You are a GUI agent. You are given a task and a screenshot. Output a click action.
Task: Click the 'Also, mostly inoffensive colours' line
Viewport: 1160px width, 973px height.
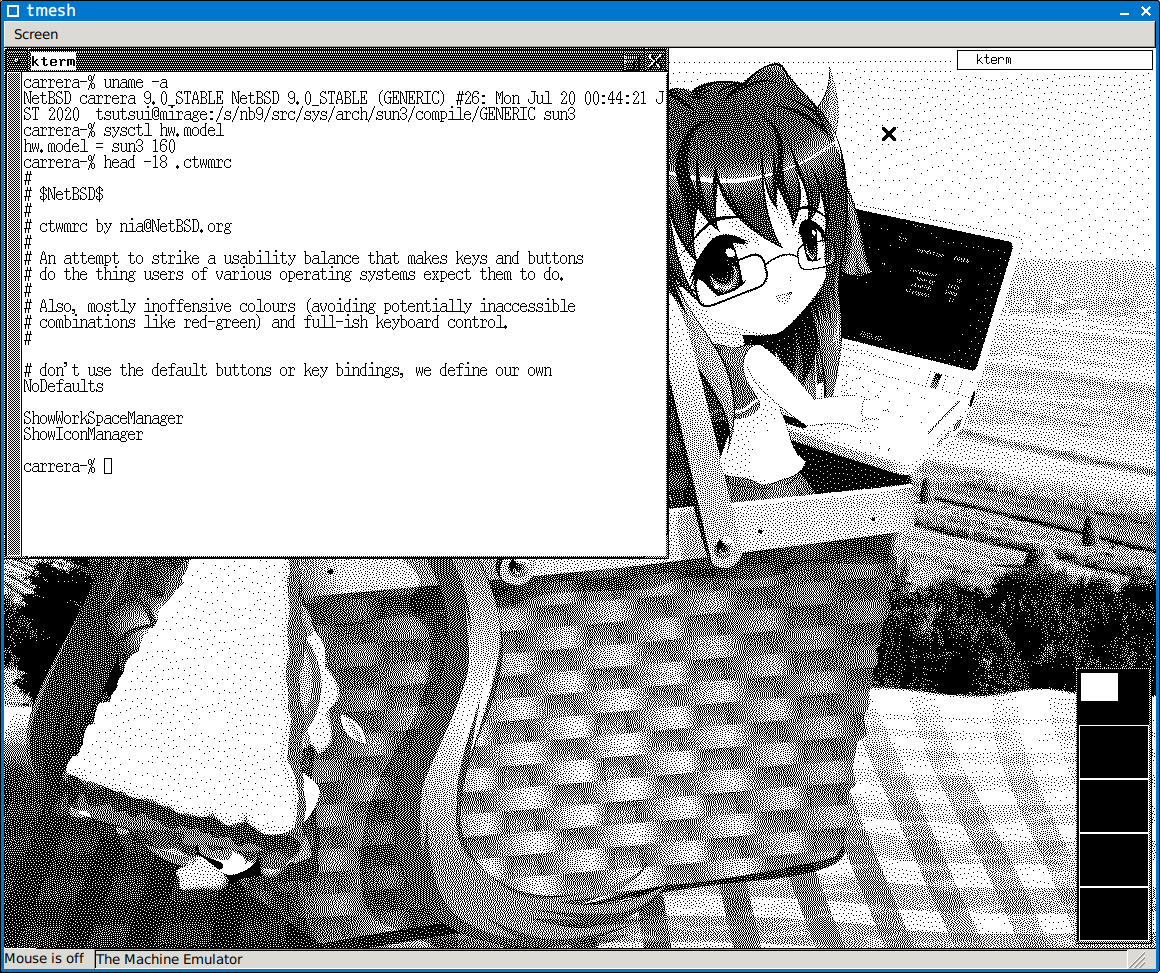click(x=300, y=306)
